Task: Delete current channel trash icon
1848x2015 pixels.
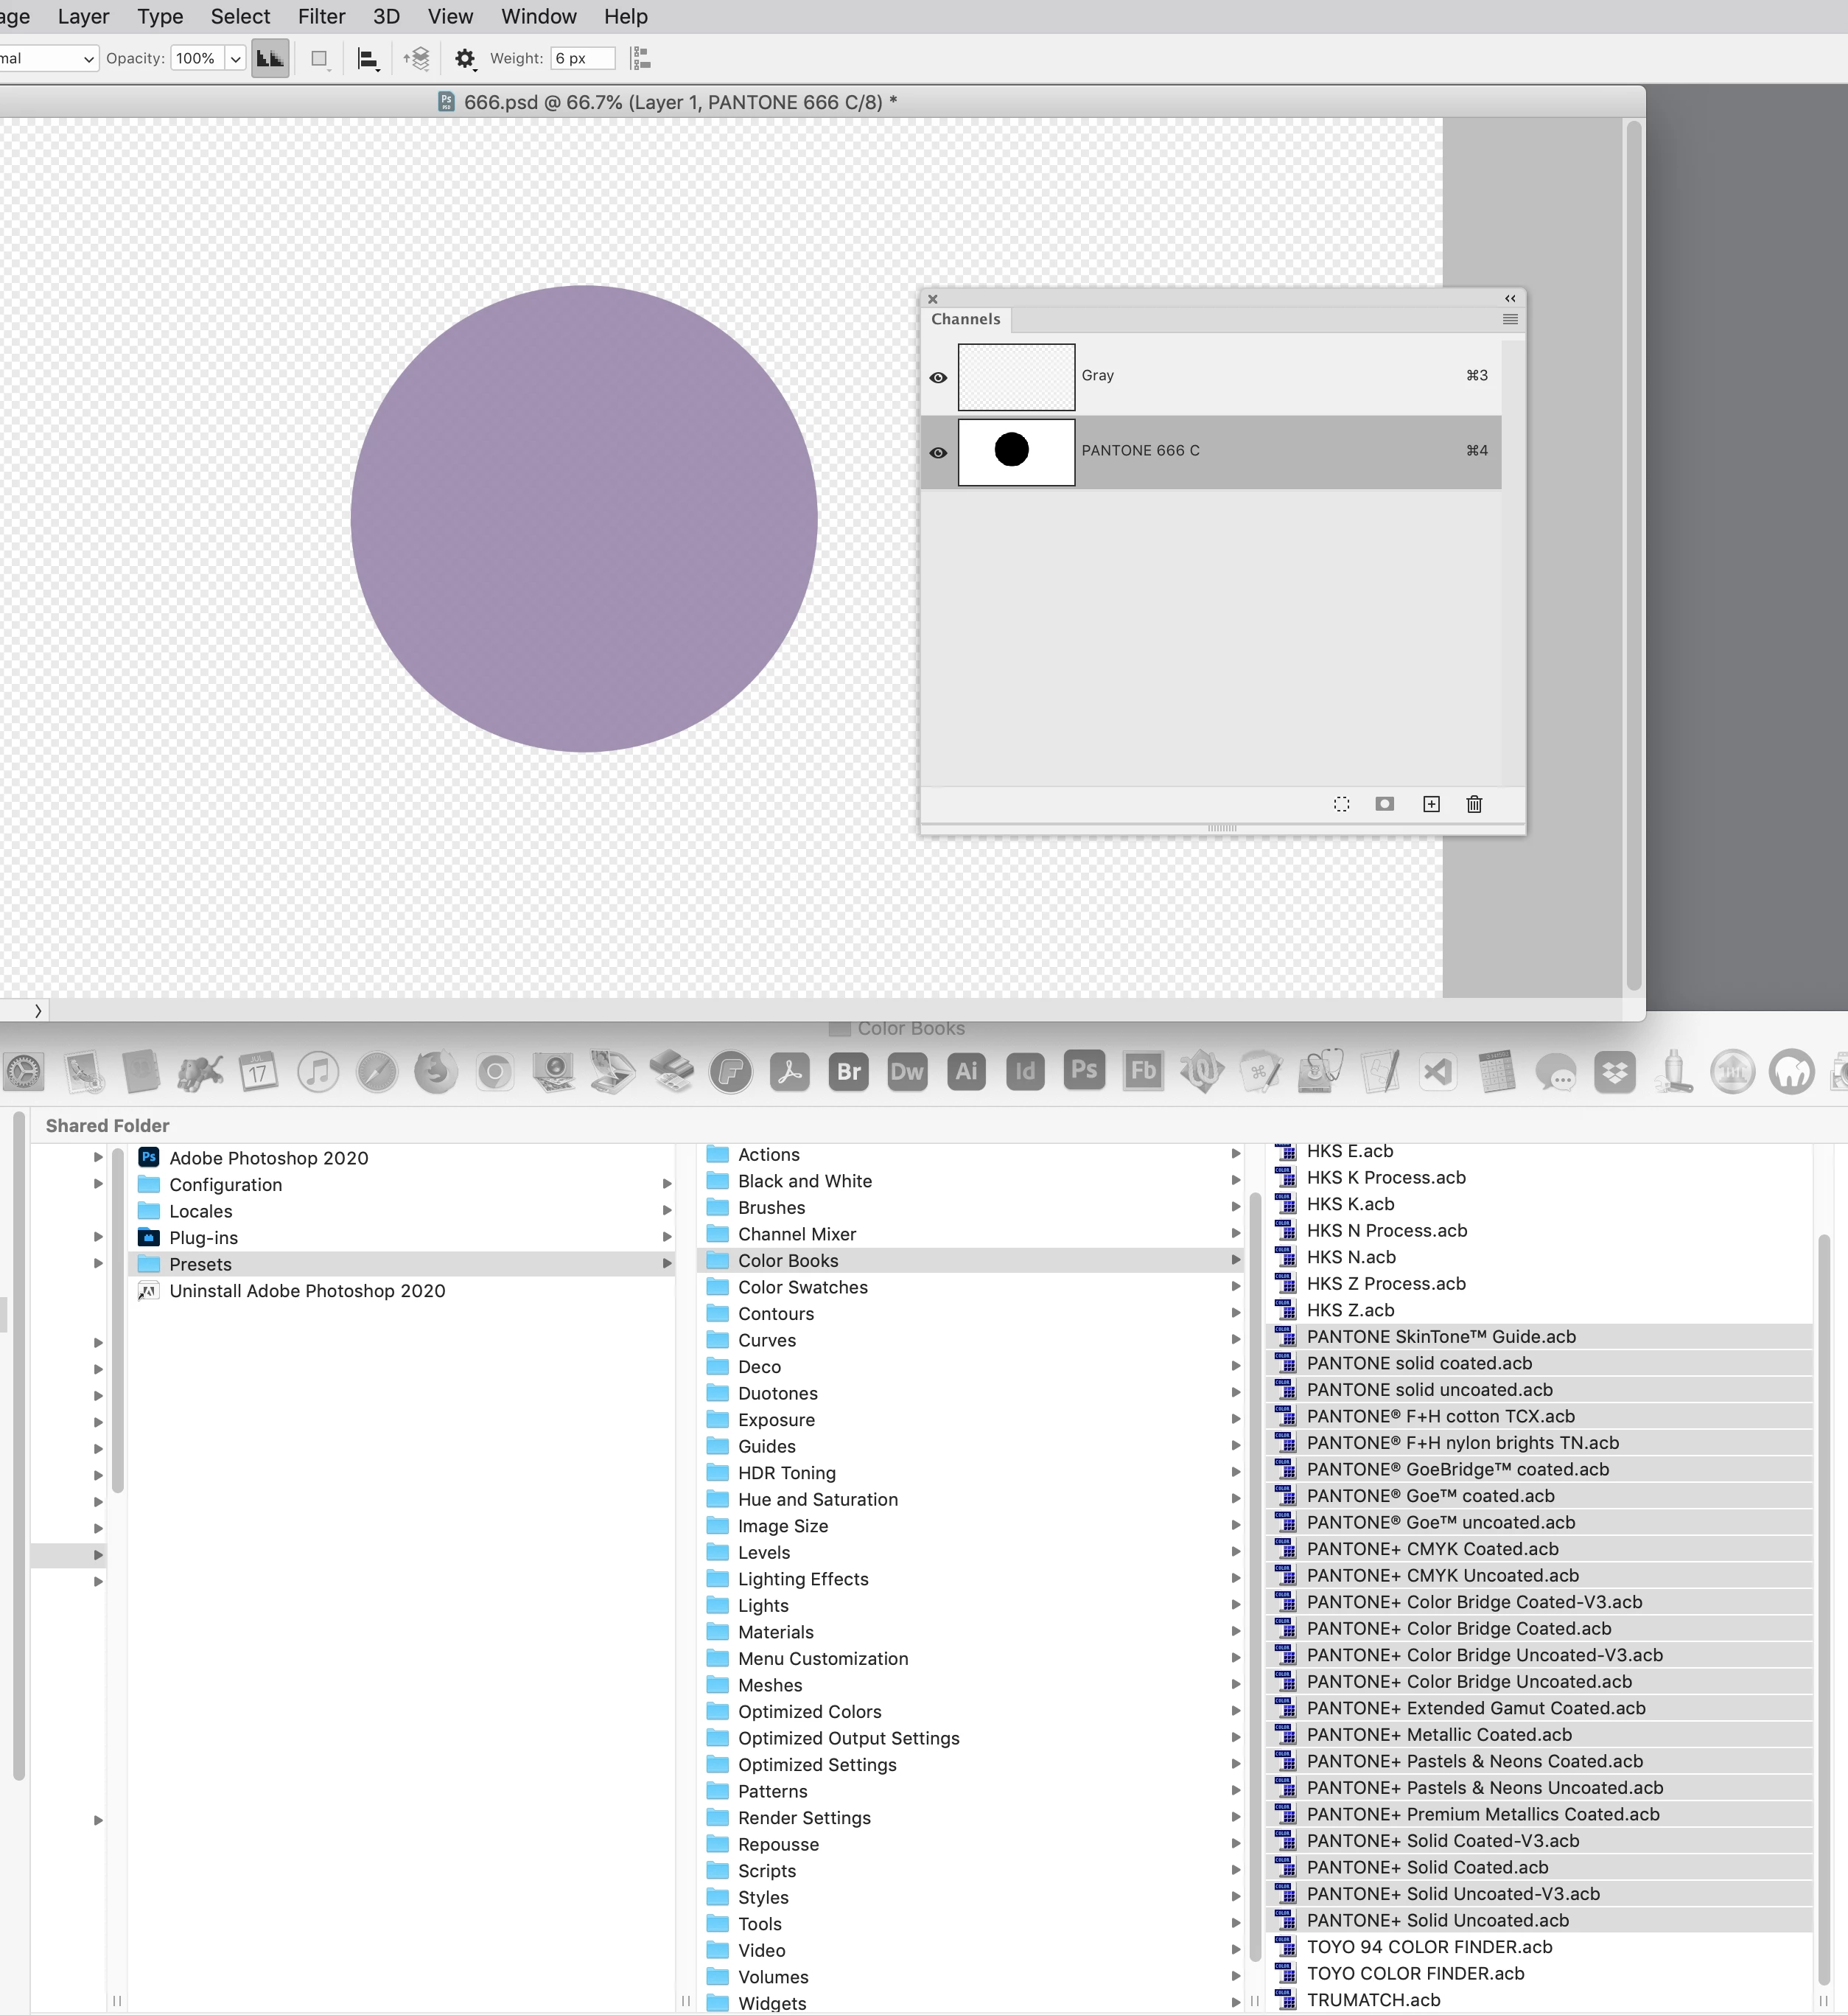Action: pyautogui.click(x=1474, y=804)
